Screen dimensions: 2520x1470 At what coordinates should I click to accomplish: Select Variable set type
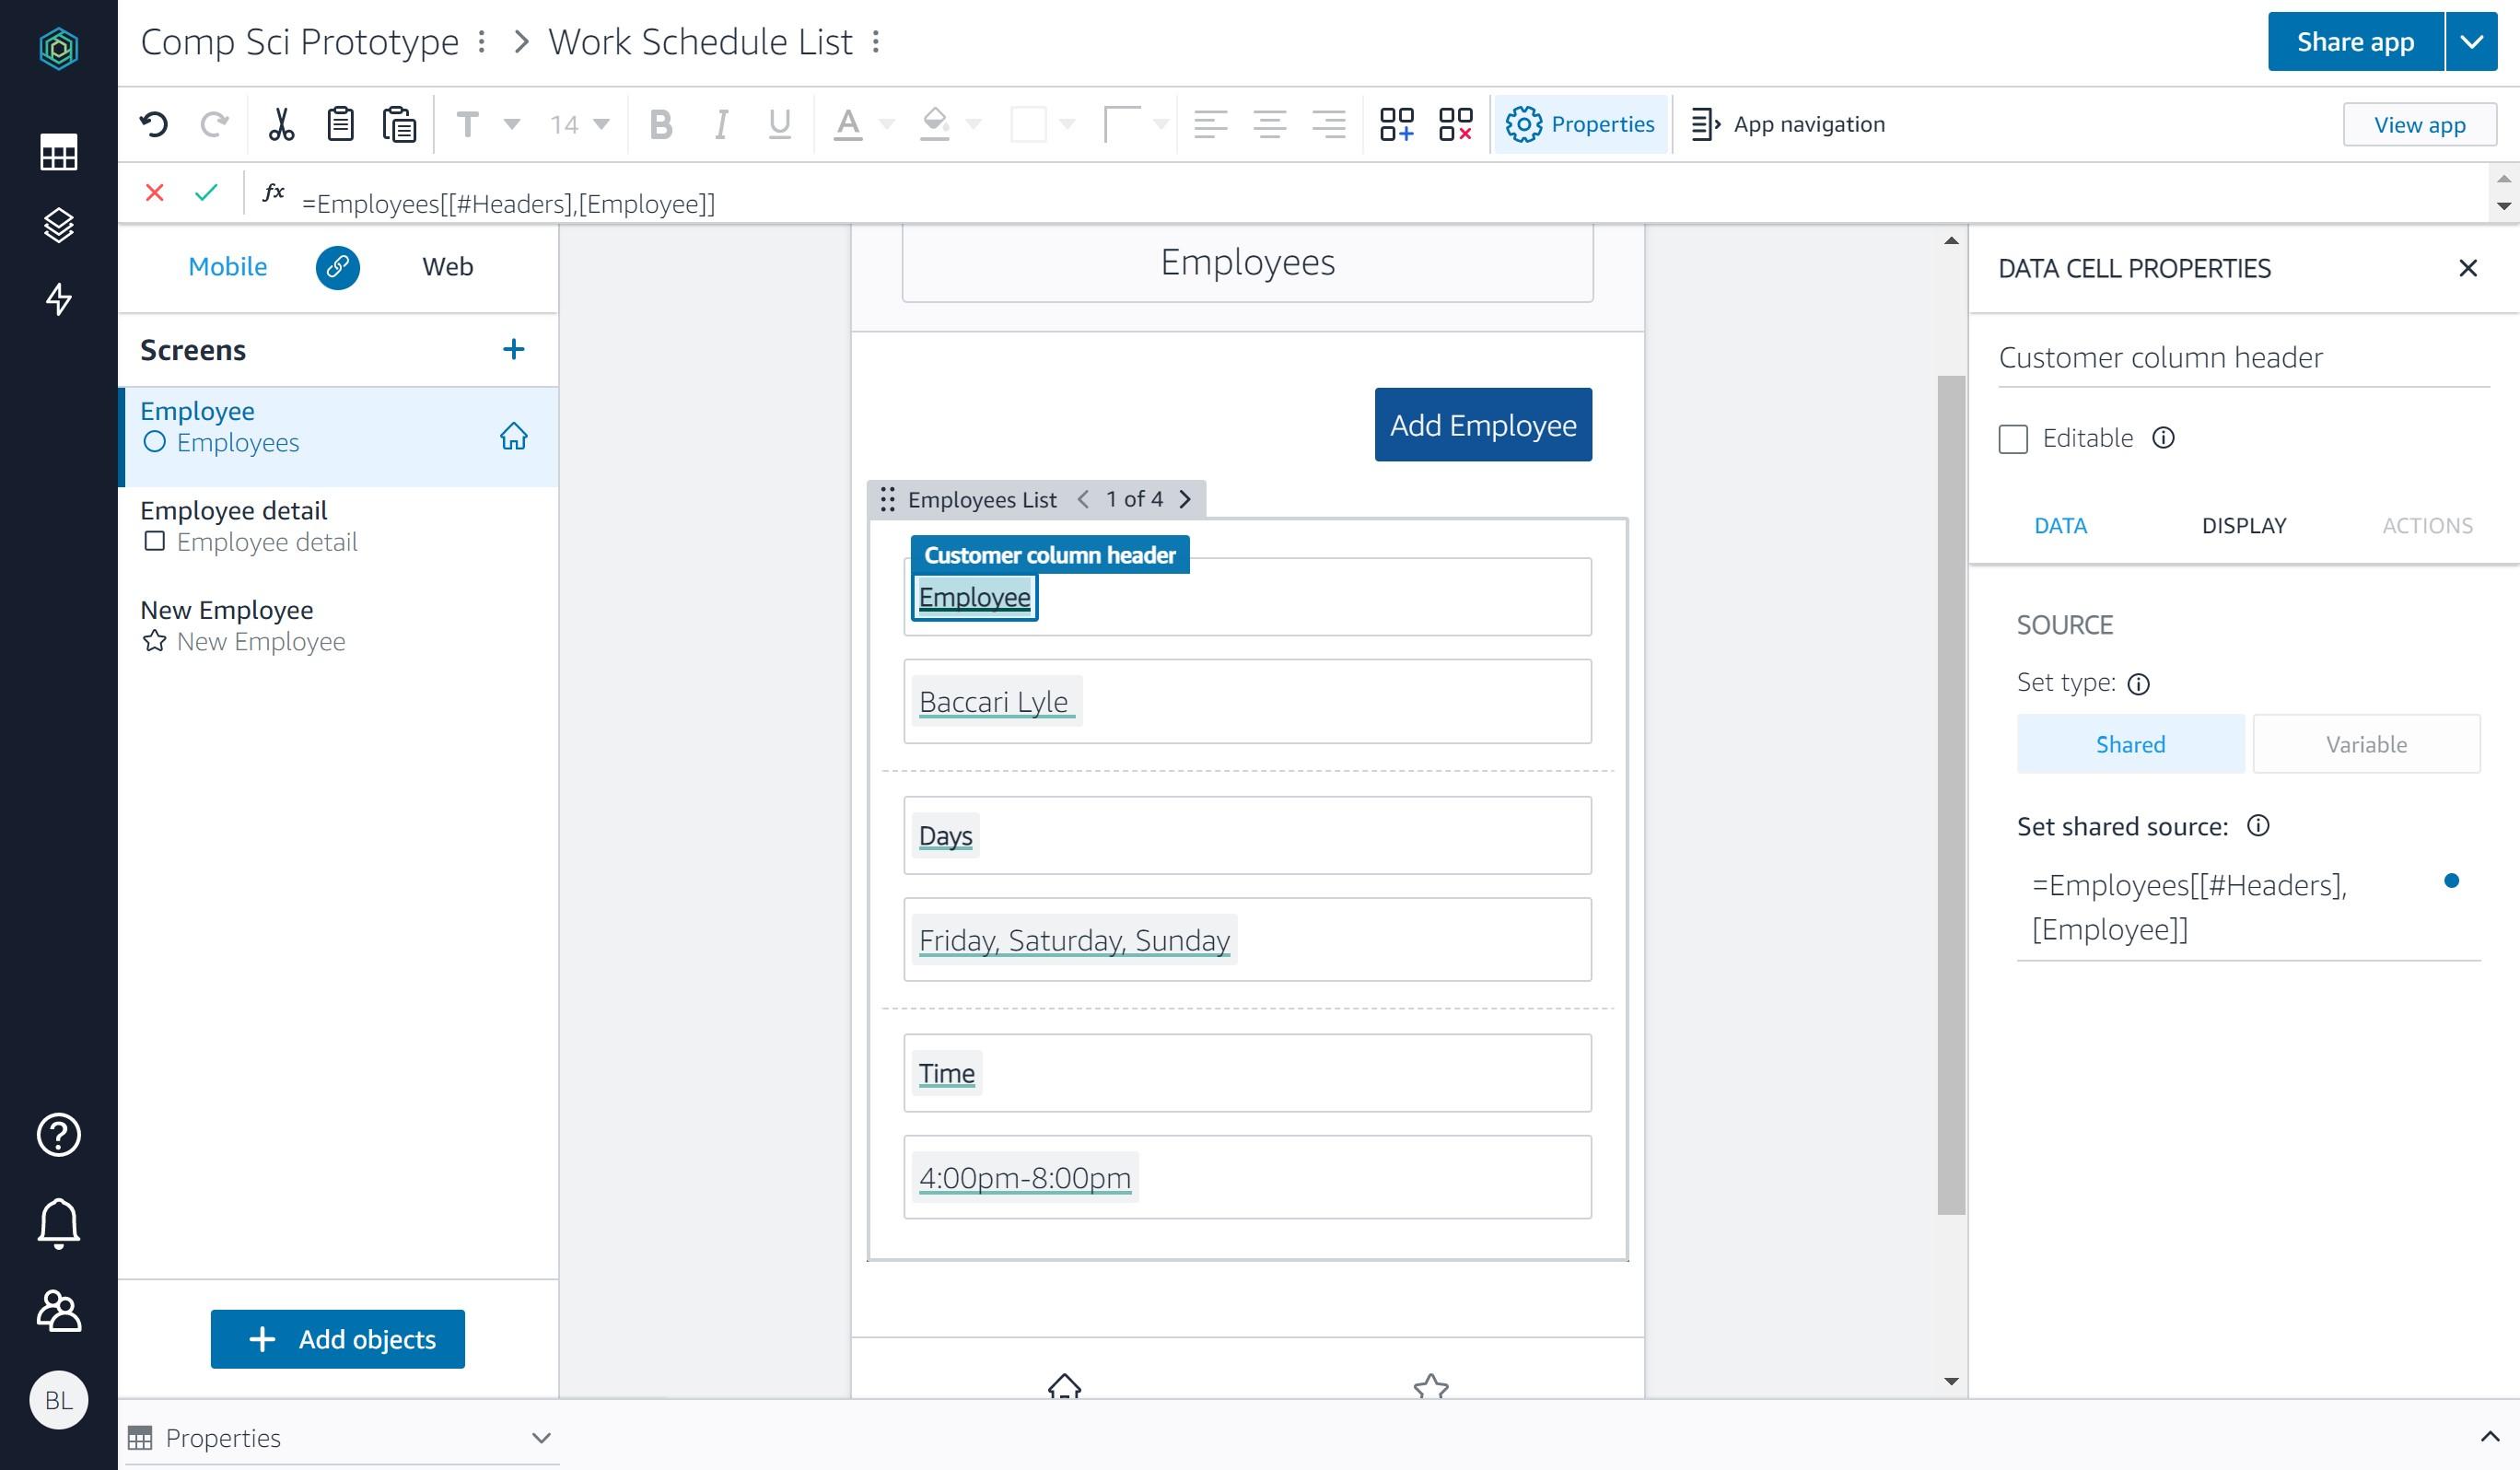tap(2365, 744)
